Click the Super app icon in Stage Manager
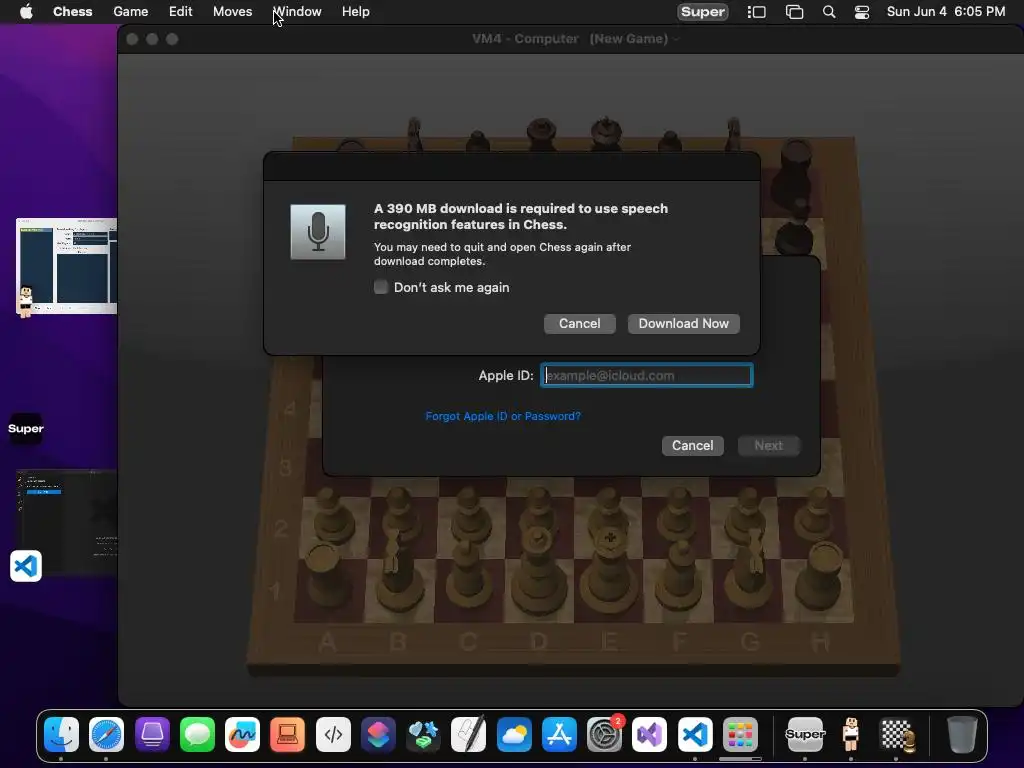The width and height of the screenshot is (1024, 768). click(x=26, y=428)
